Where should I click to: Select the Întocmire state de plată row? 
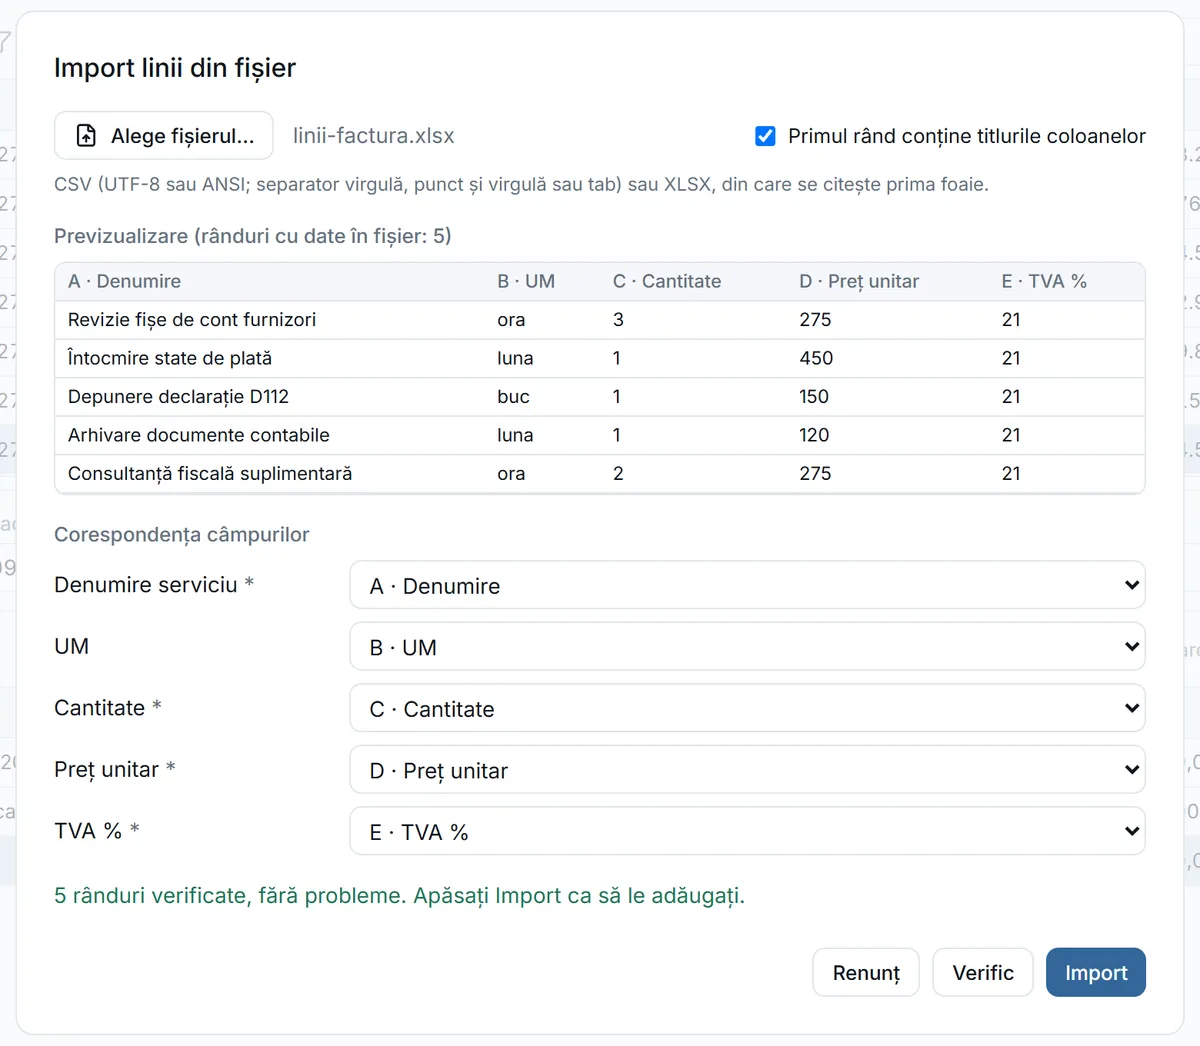(x=600, y=358)
